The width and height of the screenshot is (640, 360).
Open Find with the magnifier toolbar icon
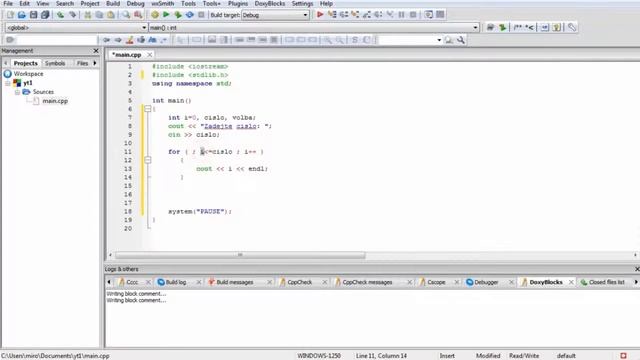tap(126, 15)
